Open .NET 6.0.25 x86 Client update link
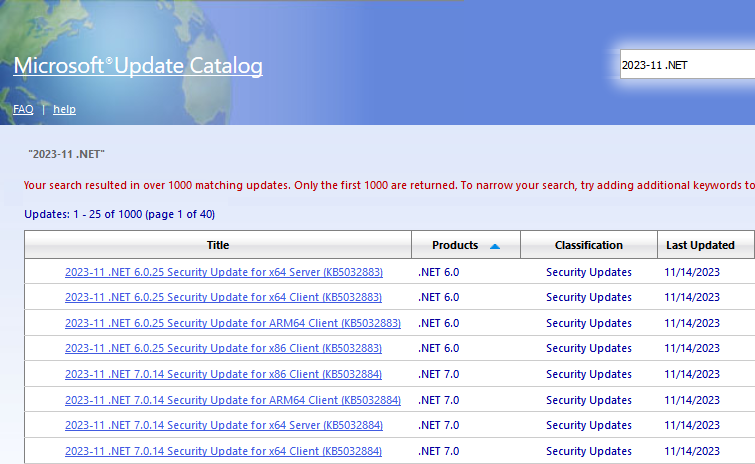This screenshot has height=464, width=755. click(x=223, y=348)
